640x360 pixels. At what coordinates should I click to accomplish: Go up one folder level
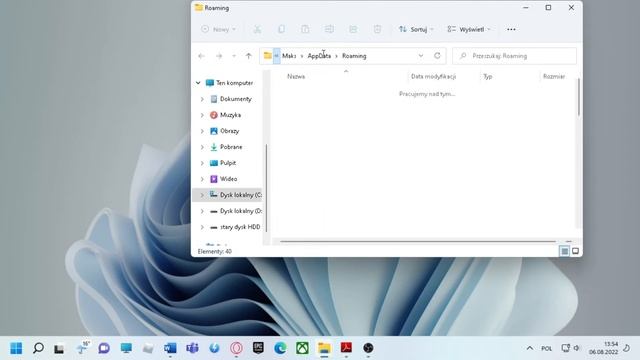point(249,56)
